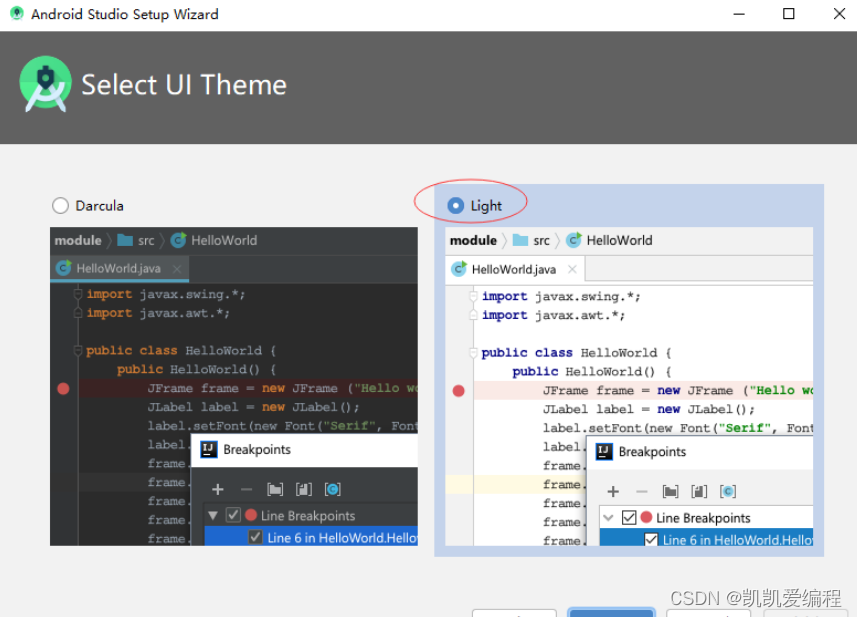Screen dimensions: 857x617
Task: Fold public class HelloWorld in Light gutter
Action: click(473, 352)
